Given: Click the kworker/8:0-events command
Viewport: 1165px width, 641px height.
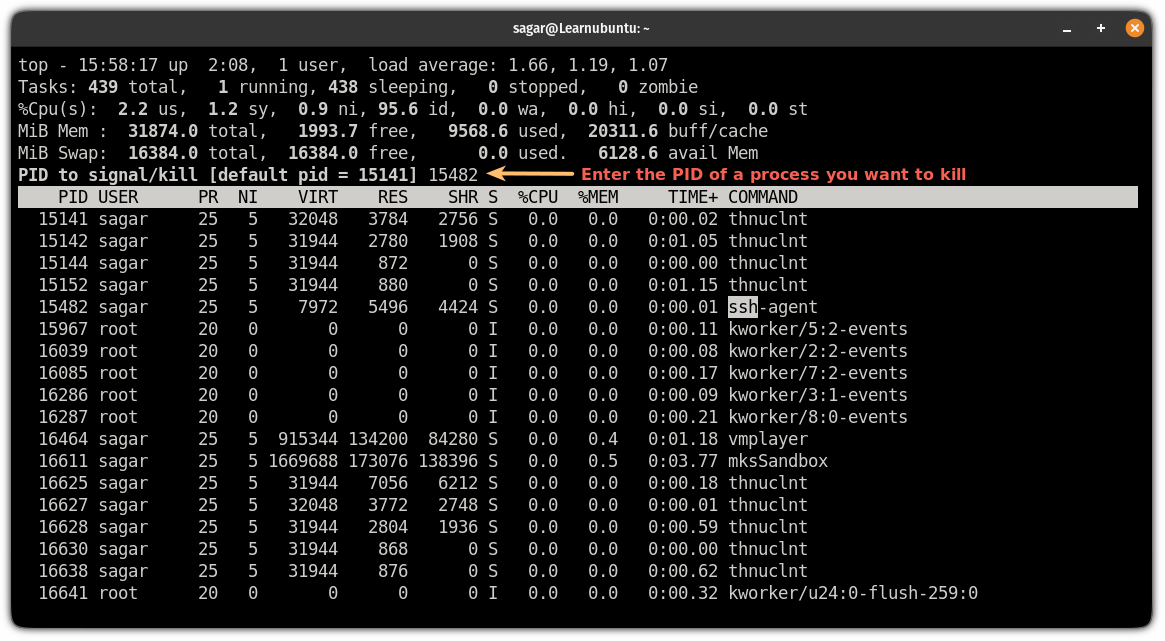Looking at the screenshot, I should 817,417.
